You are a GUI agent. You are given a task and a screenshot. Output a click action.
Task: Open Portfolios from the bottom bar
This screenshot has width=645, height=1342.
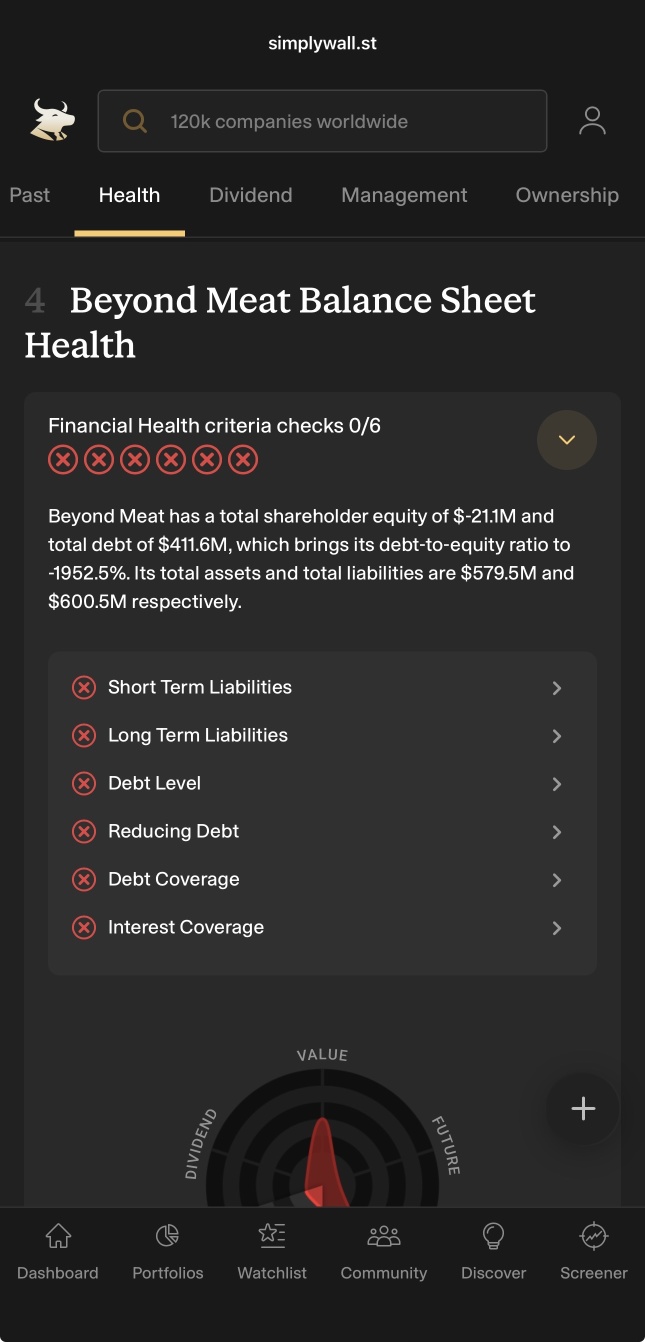pyautogui.click(x=168, y=1251)
